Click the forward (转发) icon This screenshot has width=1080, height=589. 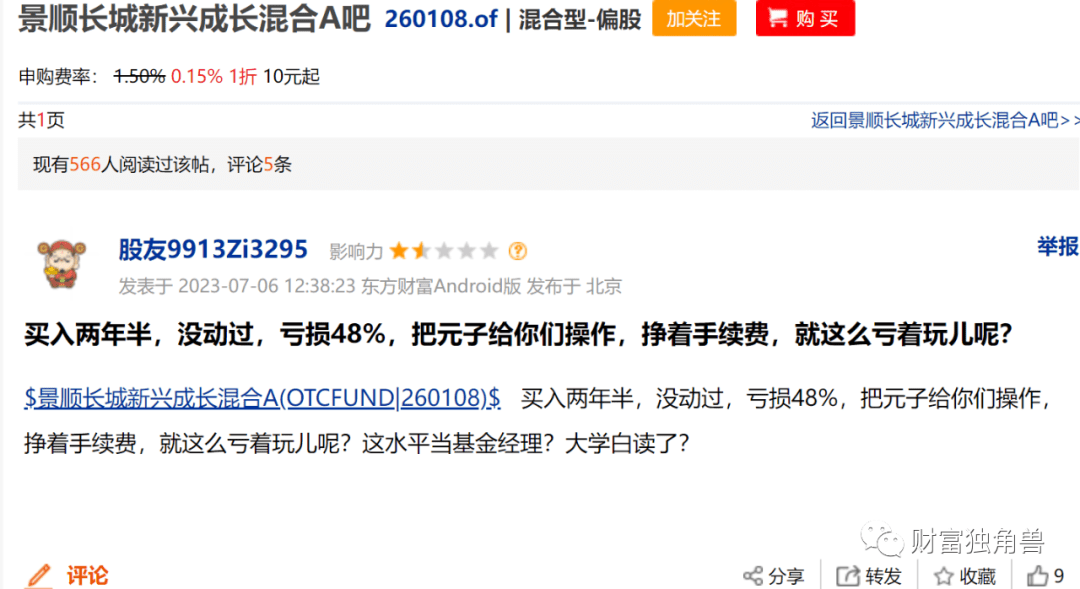click(848, 576)
